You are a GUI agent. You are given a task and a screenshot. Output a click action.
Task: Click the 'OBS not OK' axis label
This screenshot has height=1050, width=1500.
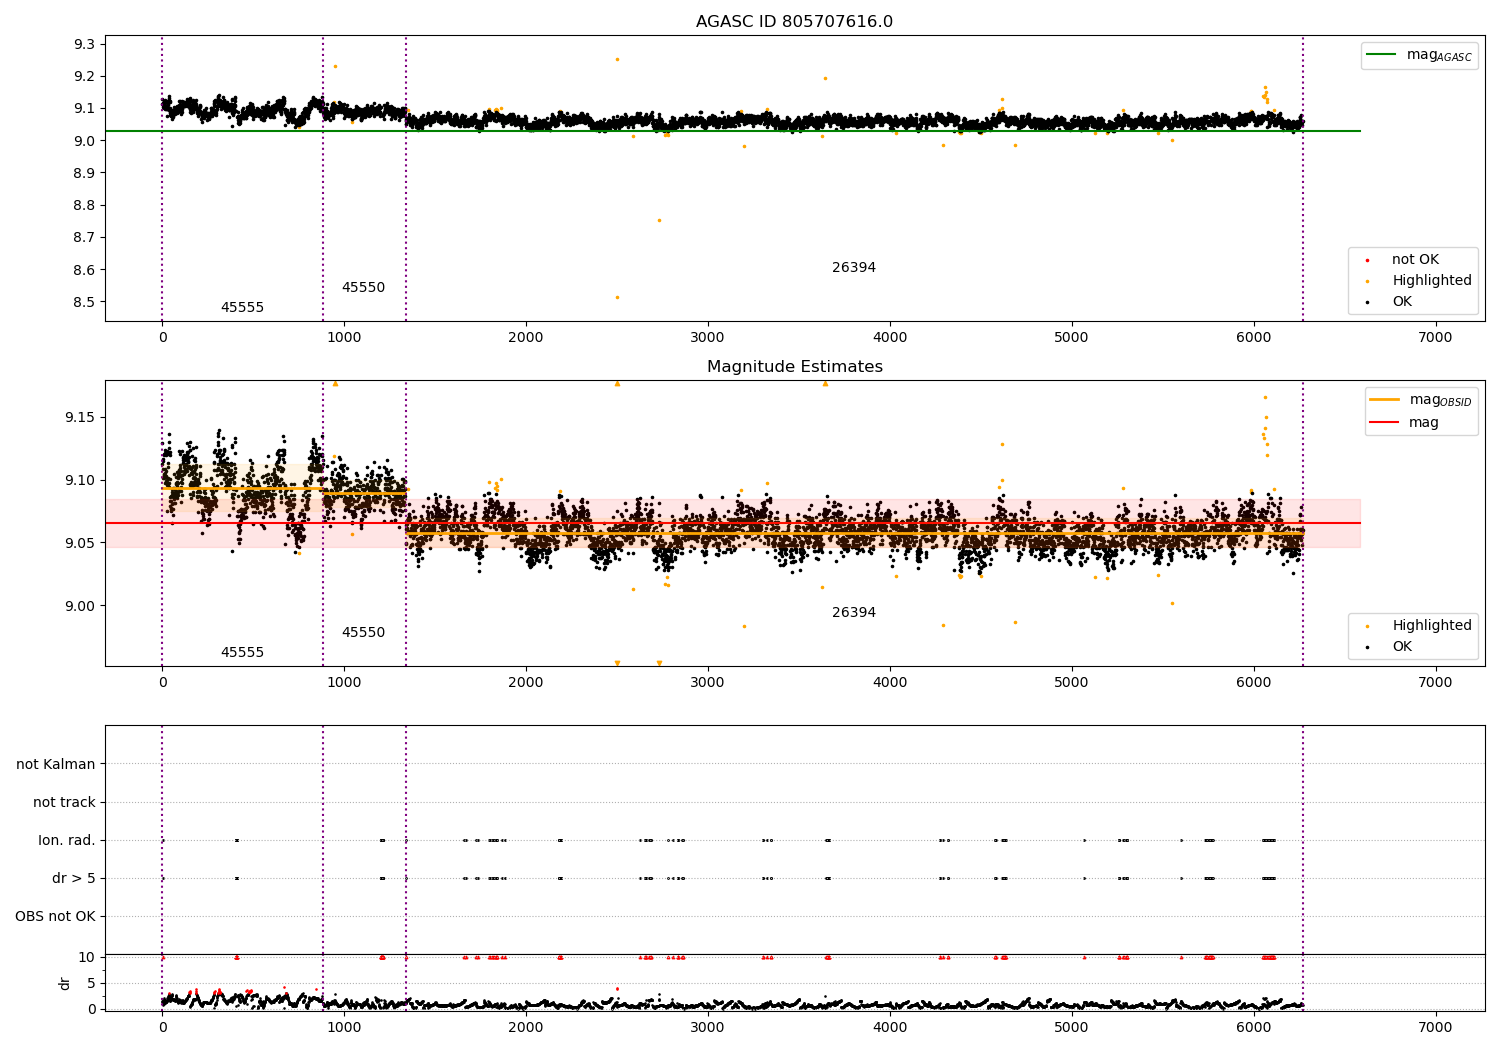(x=55, y=916)
